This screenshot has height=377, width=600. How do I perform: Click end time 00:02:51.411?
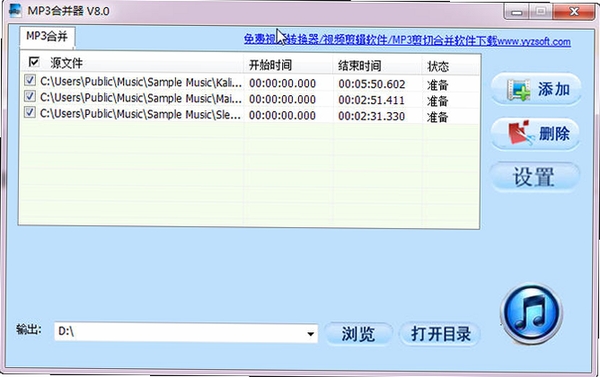(x=372, y=100)
